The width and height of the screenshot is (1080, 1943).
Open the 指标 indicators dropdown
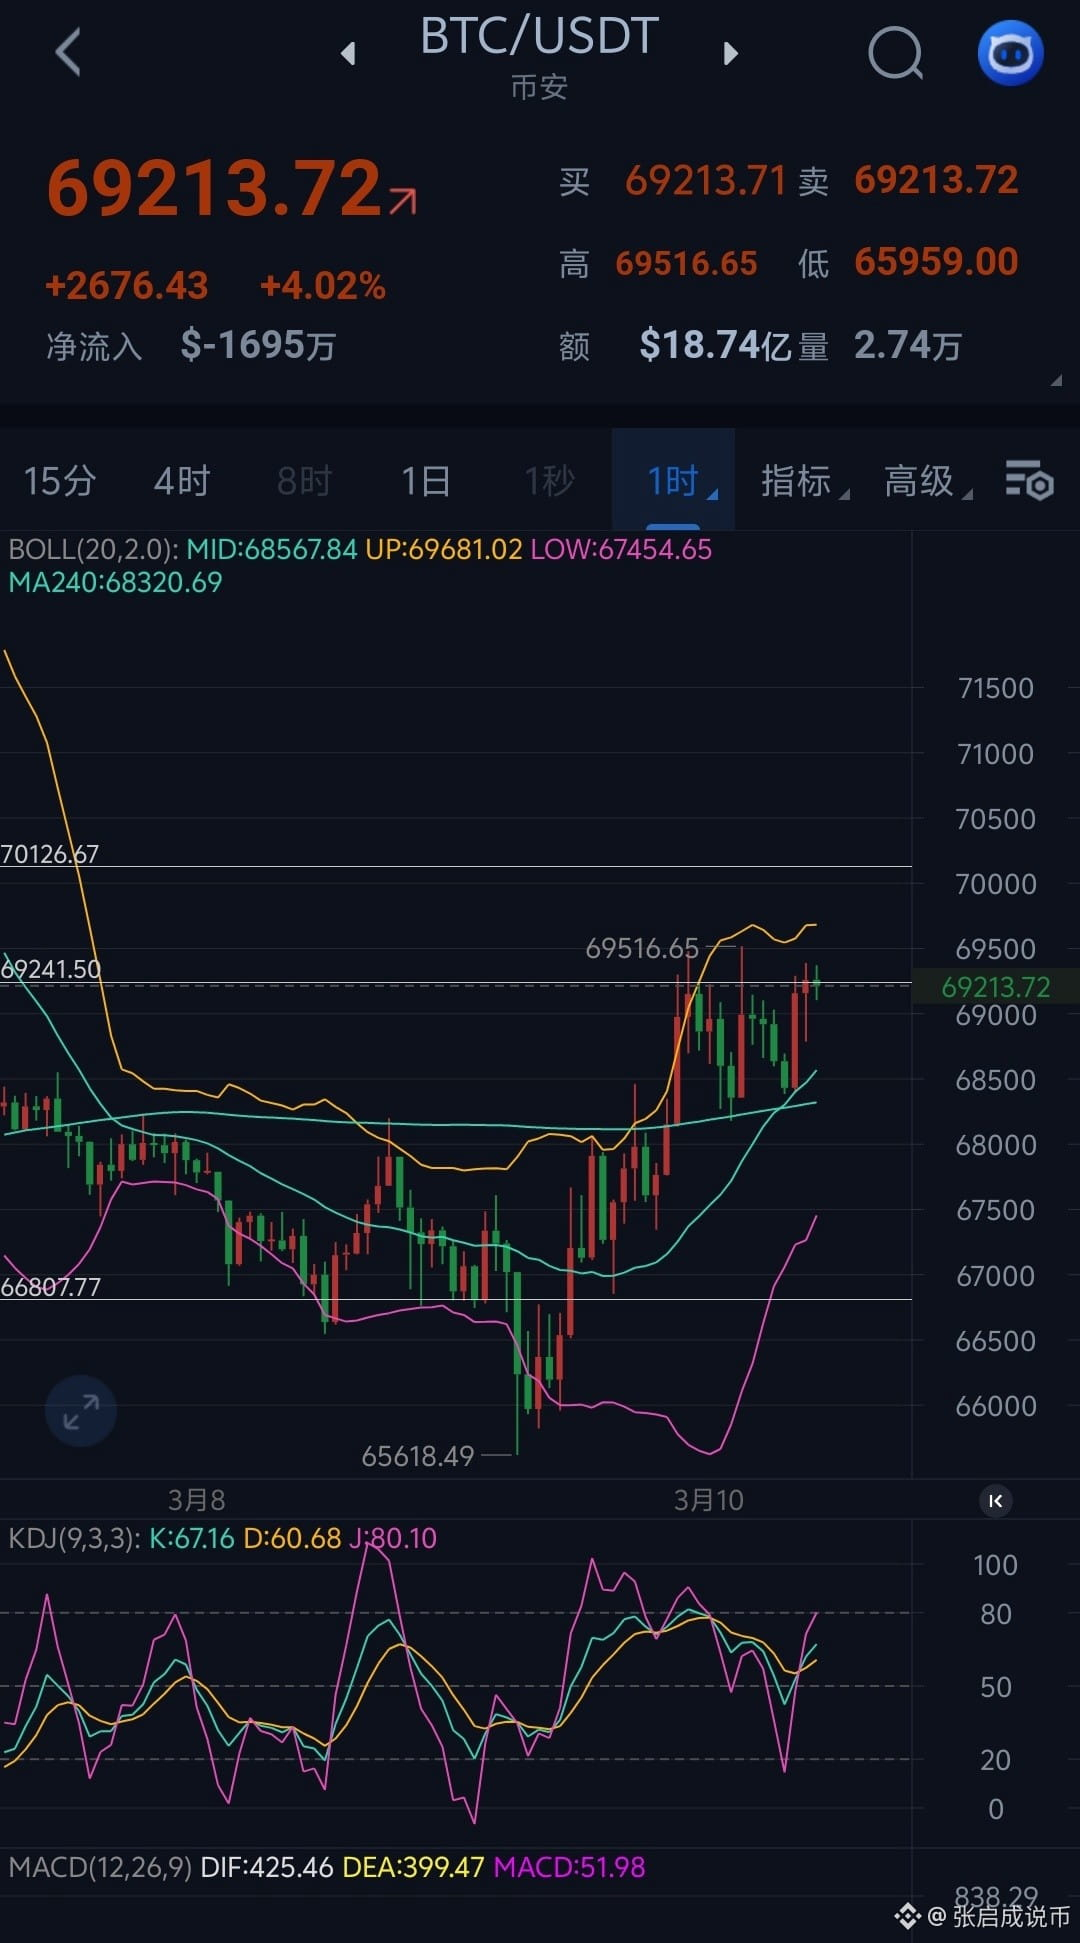(804, 481)
